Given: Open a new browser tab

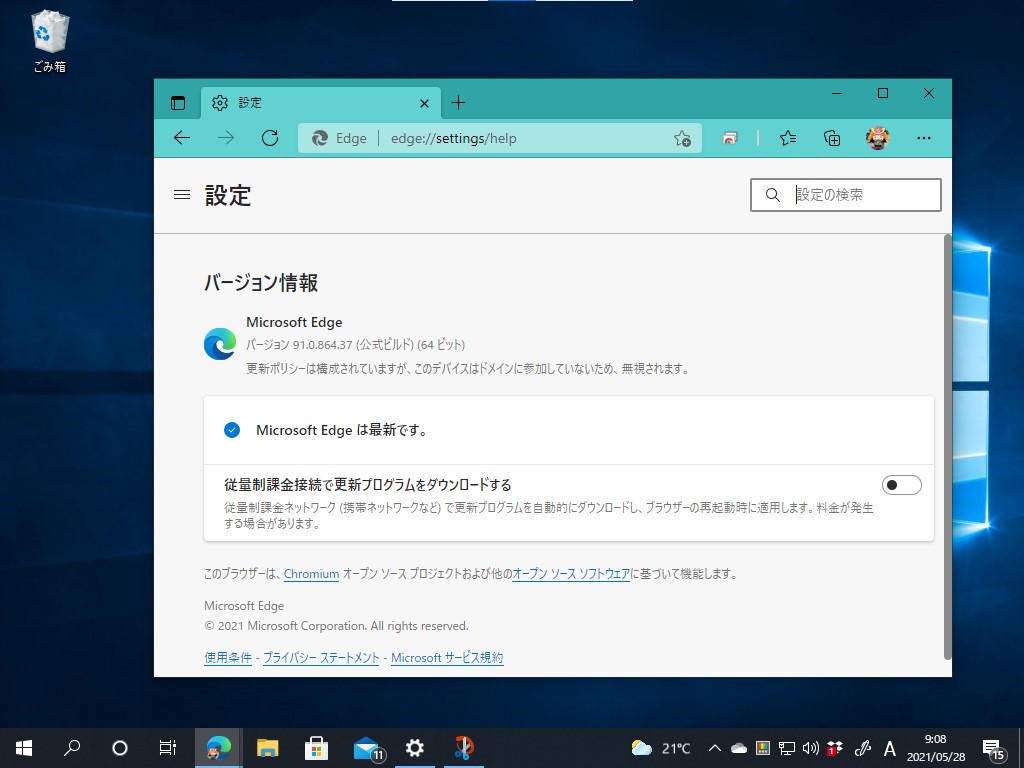Looking at the screenshot, I should (x=458, y=102).
